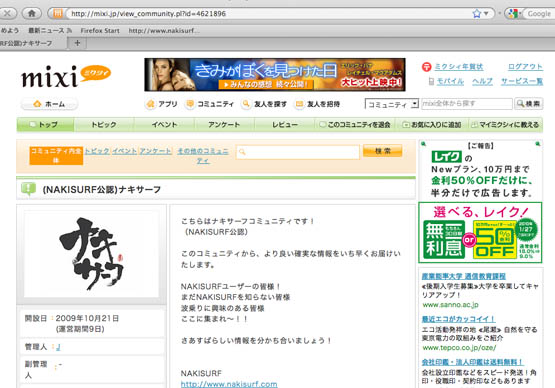Open the アプリ apps icon link
The height and width of the screenshot is (388, 555).
click(161, 104)
